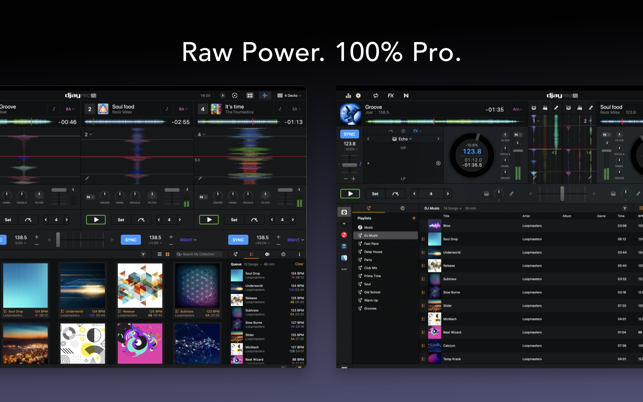643x402 pixels.
Task: Click key lock note icon on Soul food deck
Action: click(166, 109)
